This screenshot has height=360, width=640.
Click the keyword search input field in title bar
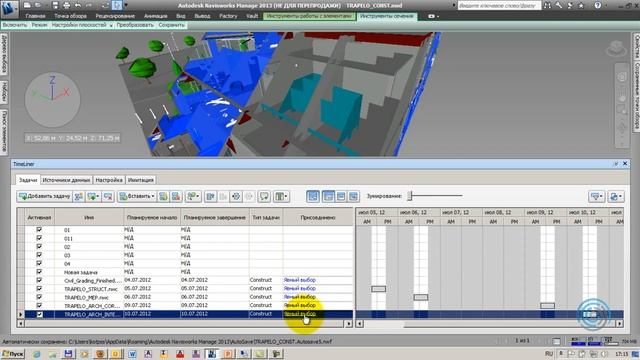(499, 5)
